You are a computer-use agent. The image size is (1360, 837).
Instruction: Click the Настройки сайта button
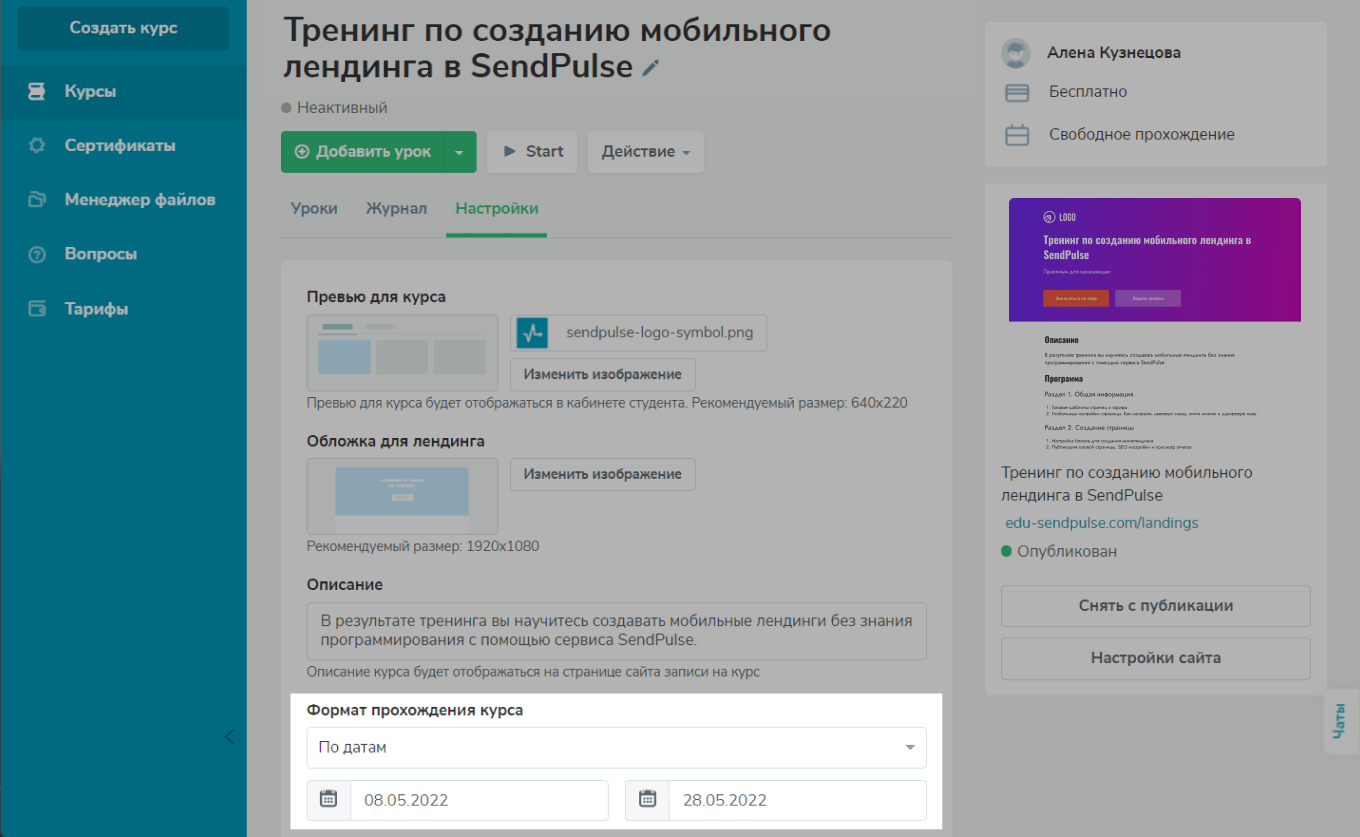[x=1156, y=659]
